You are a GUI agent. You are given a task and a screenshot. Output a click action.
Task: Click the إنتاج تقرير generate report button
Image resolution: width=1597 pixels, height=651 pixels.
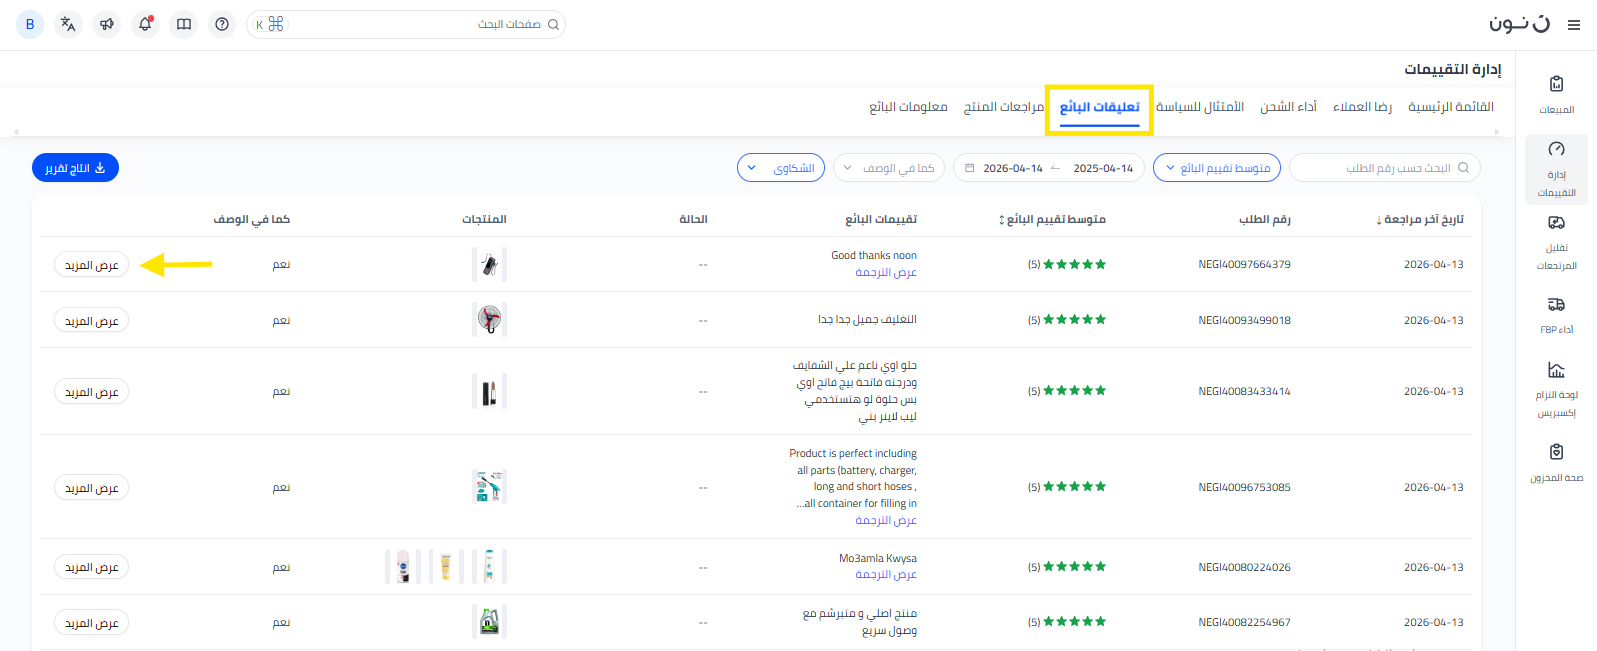75,168
